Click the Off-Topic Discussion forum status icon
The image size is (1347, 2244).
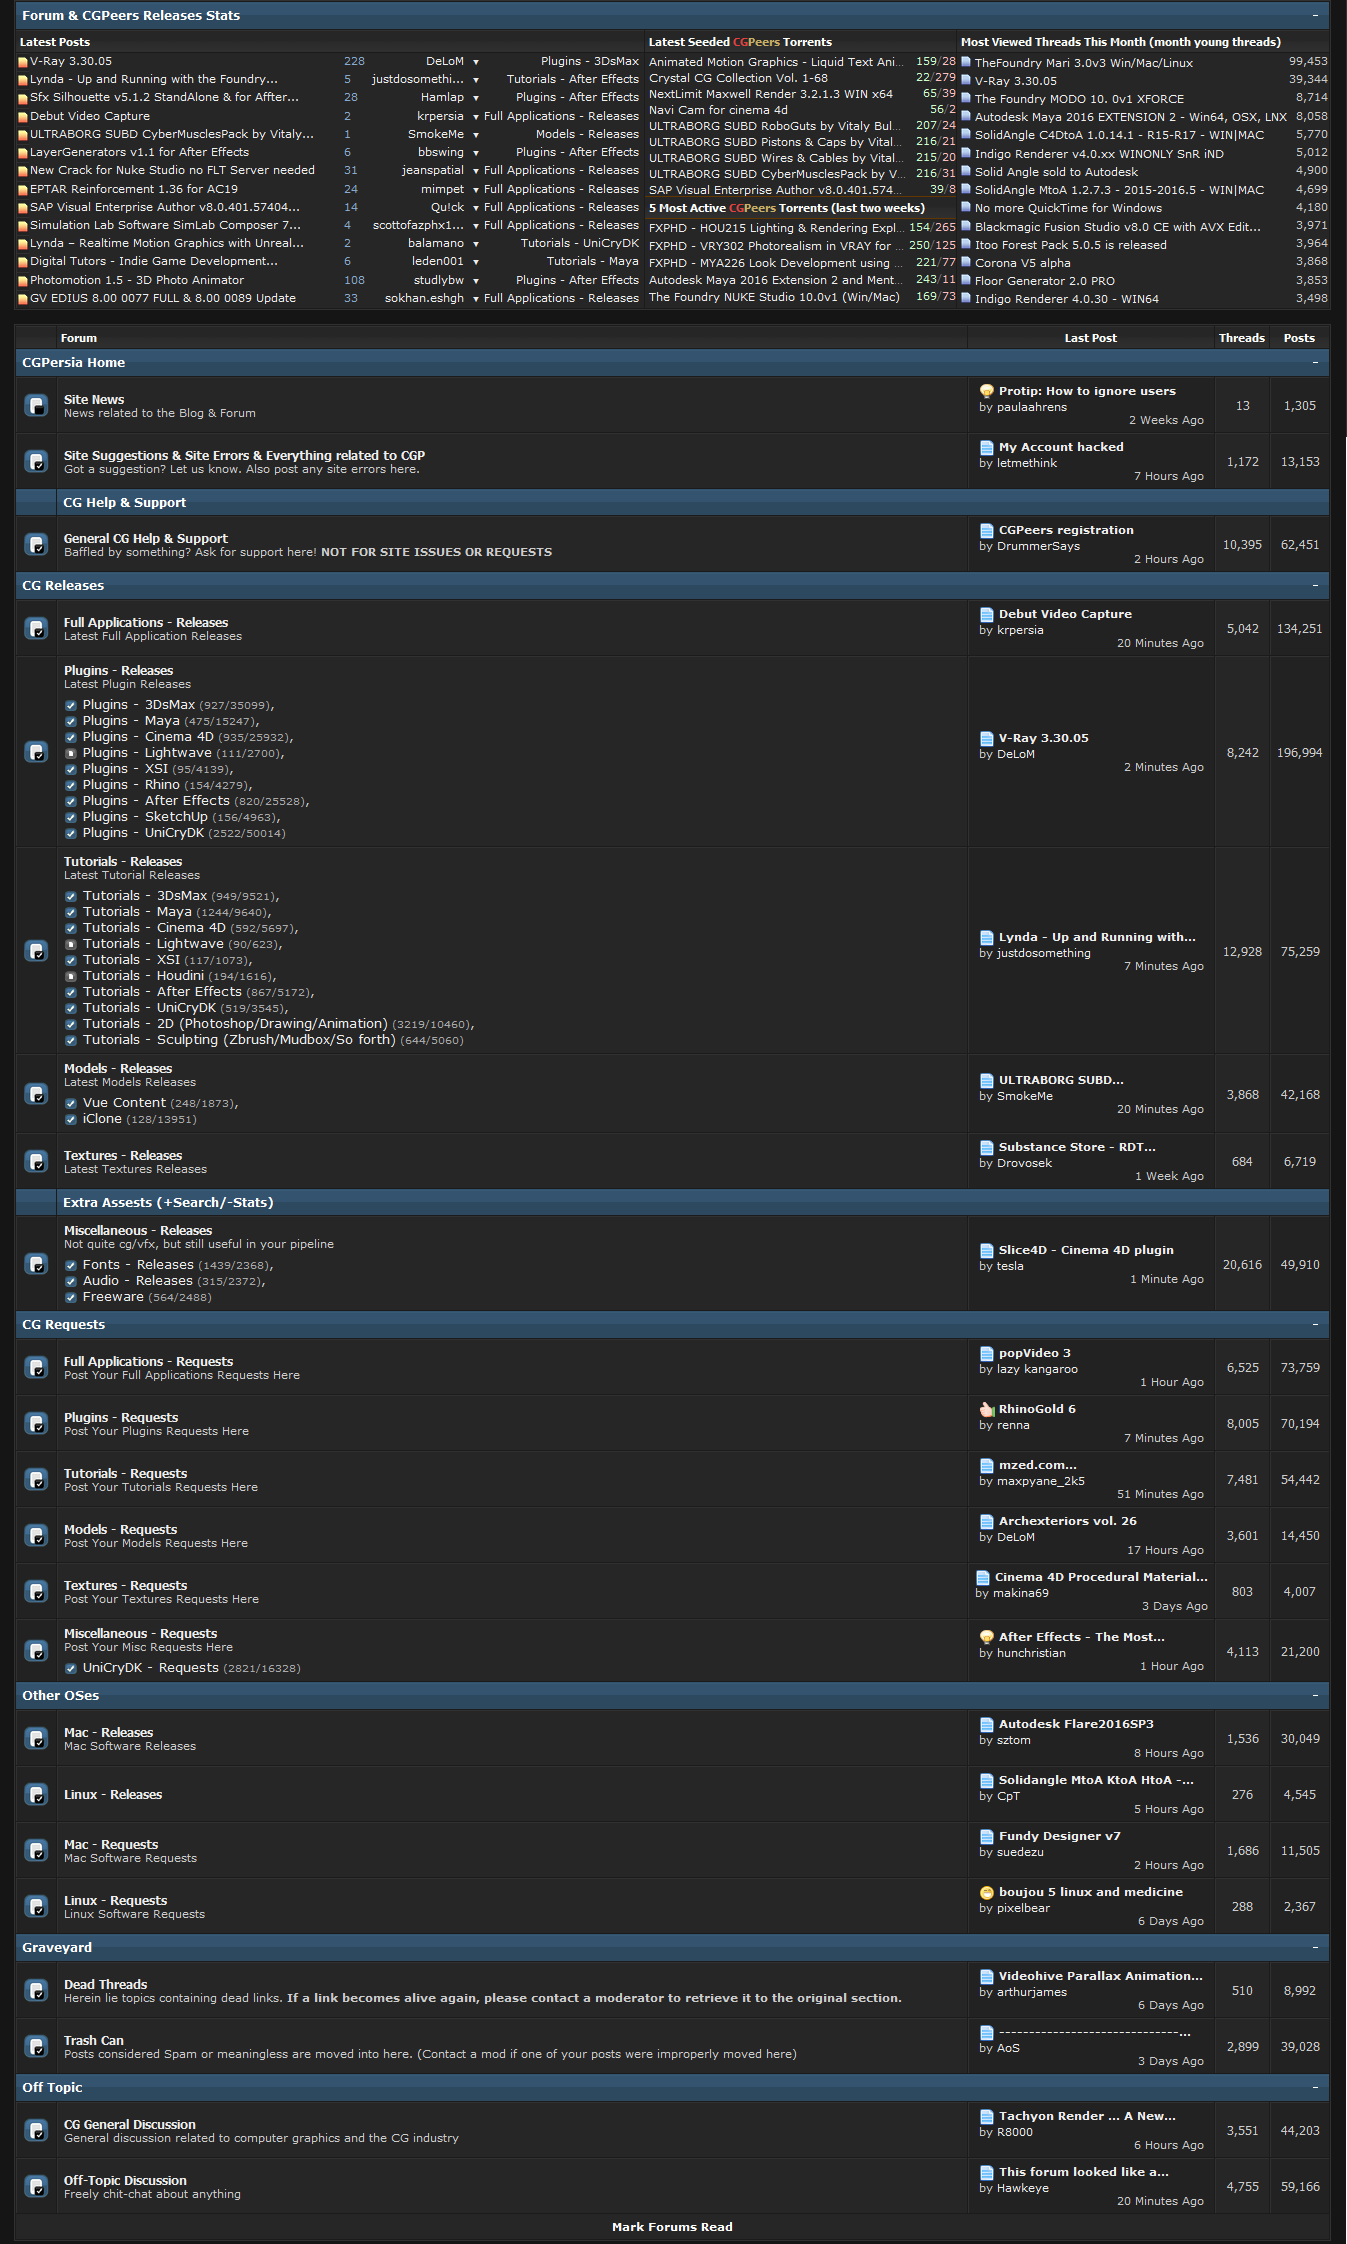click(x=36, y=2186)
